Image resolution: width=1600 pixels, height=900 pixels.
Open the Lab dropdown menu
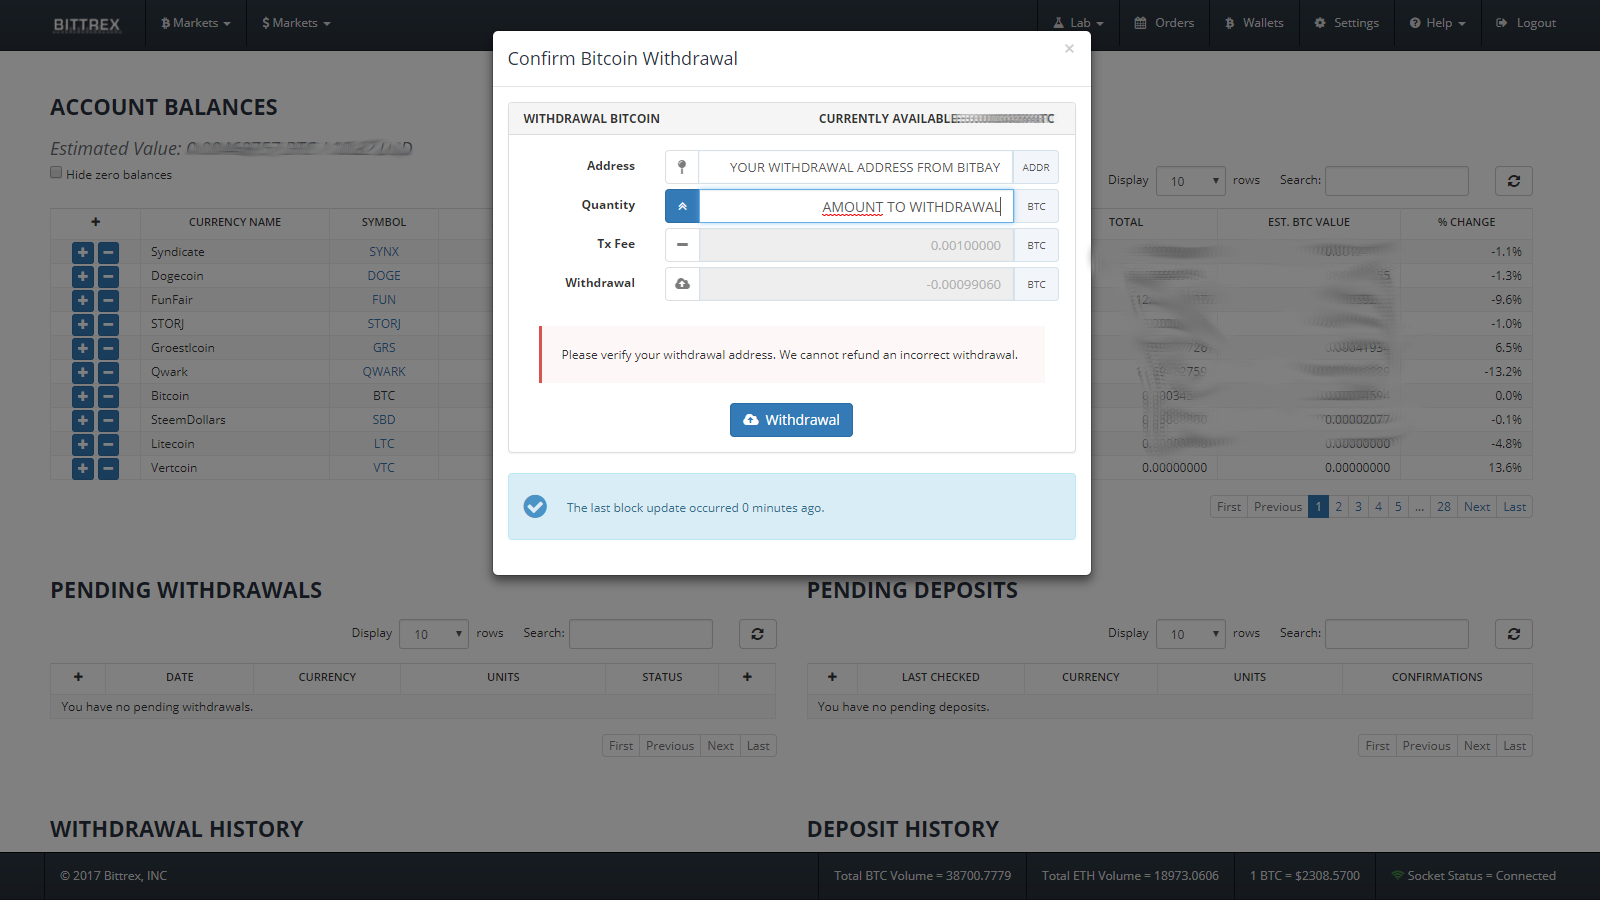coord(1078,23)
